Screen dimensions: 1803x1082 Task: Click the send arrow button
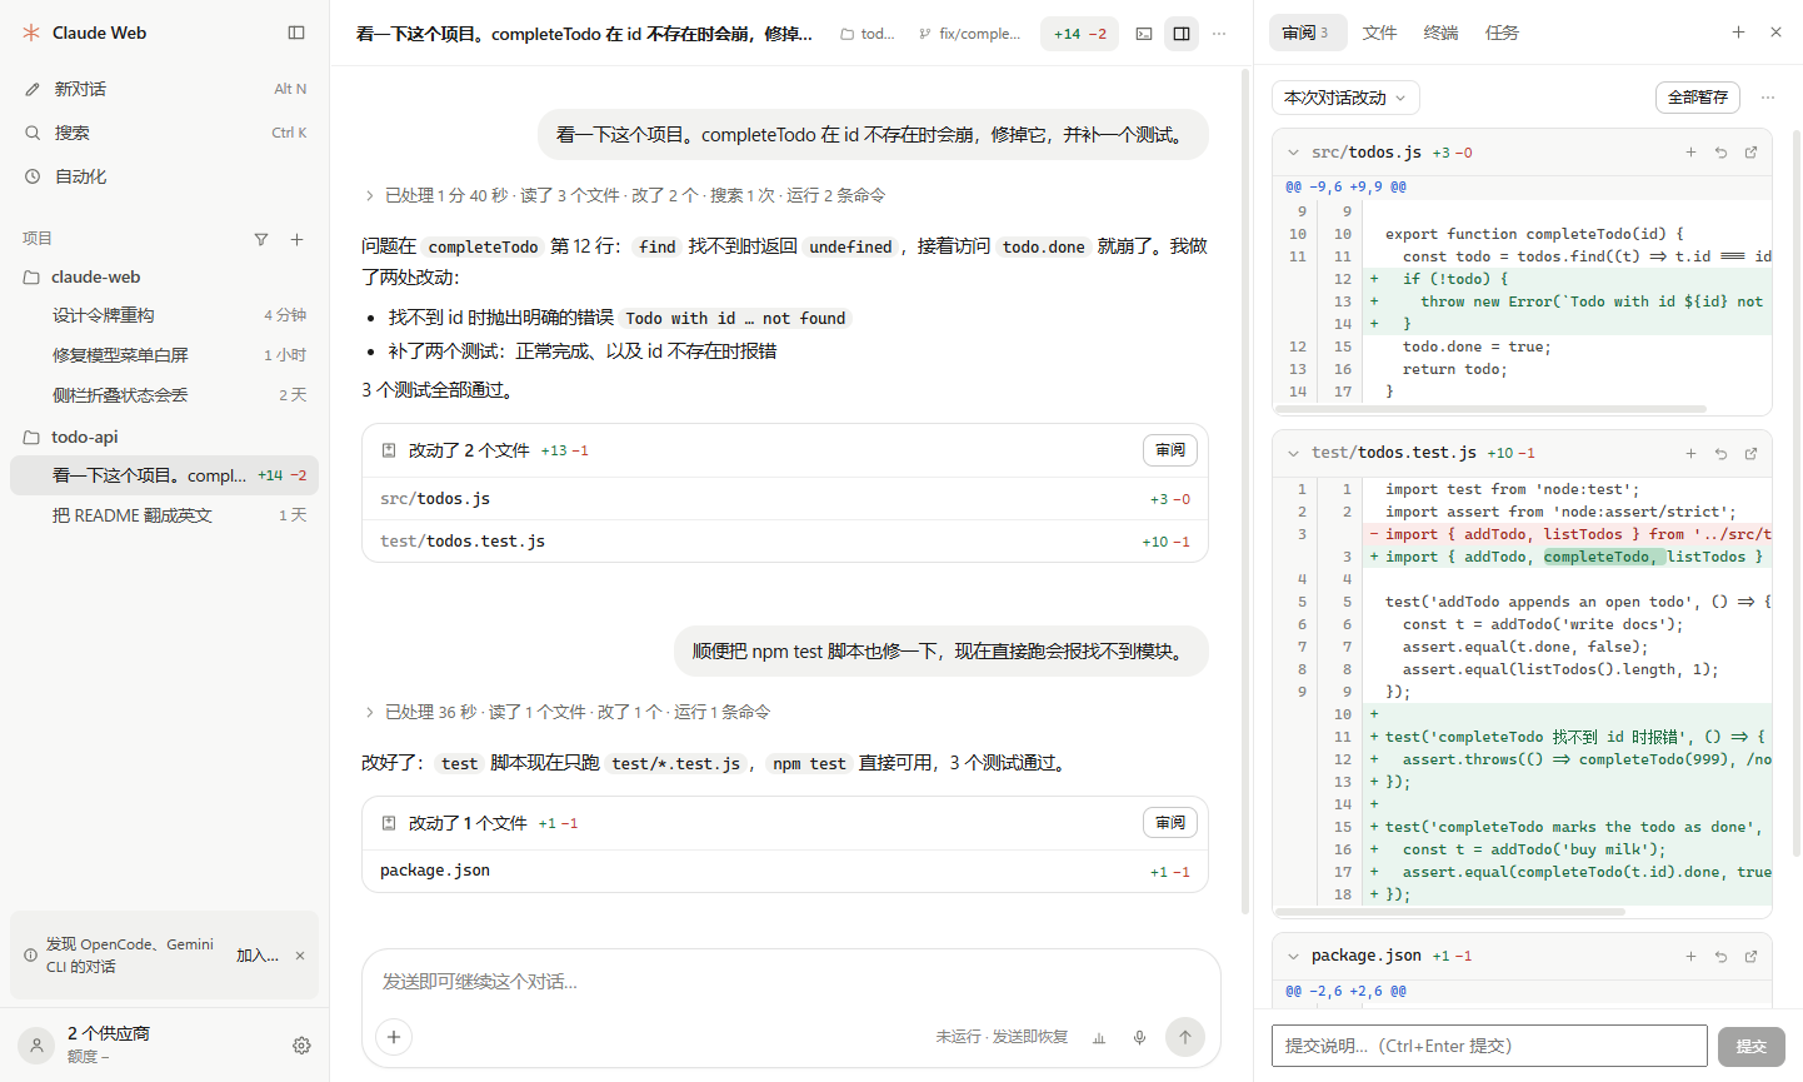1185,1037
